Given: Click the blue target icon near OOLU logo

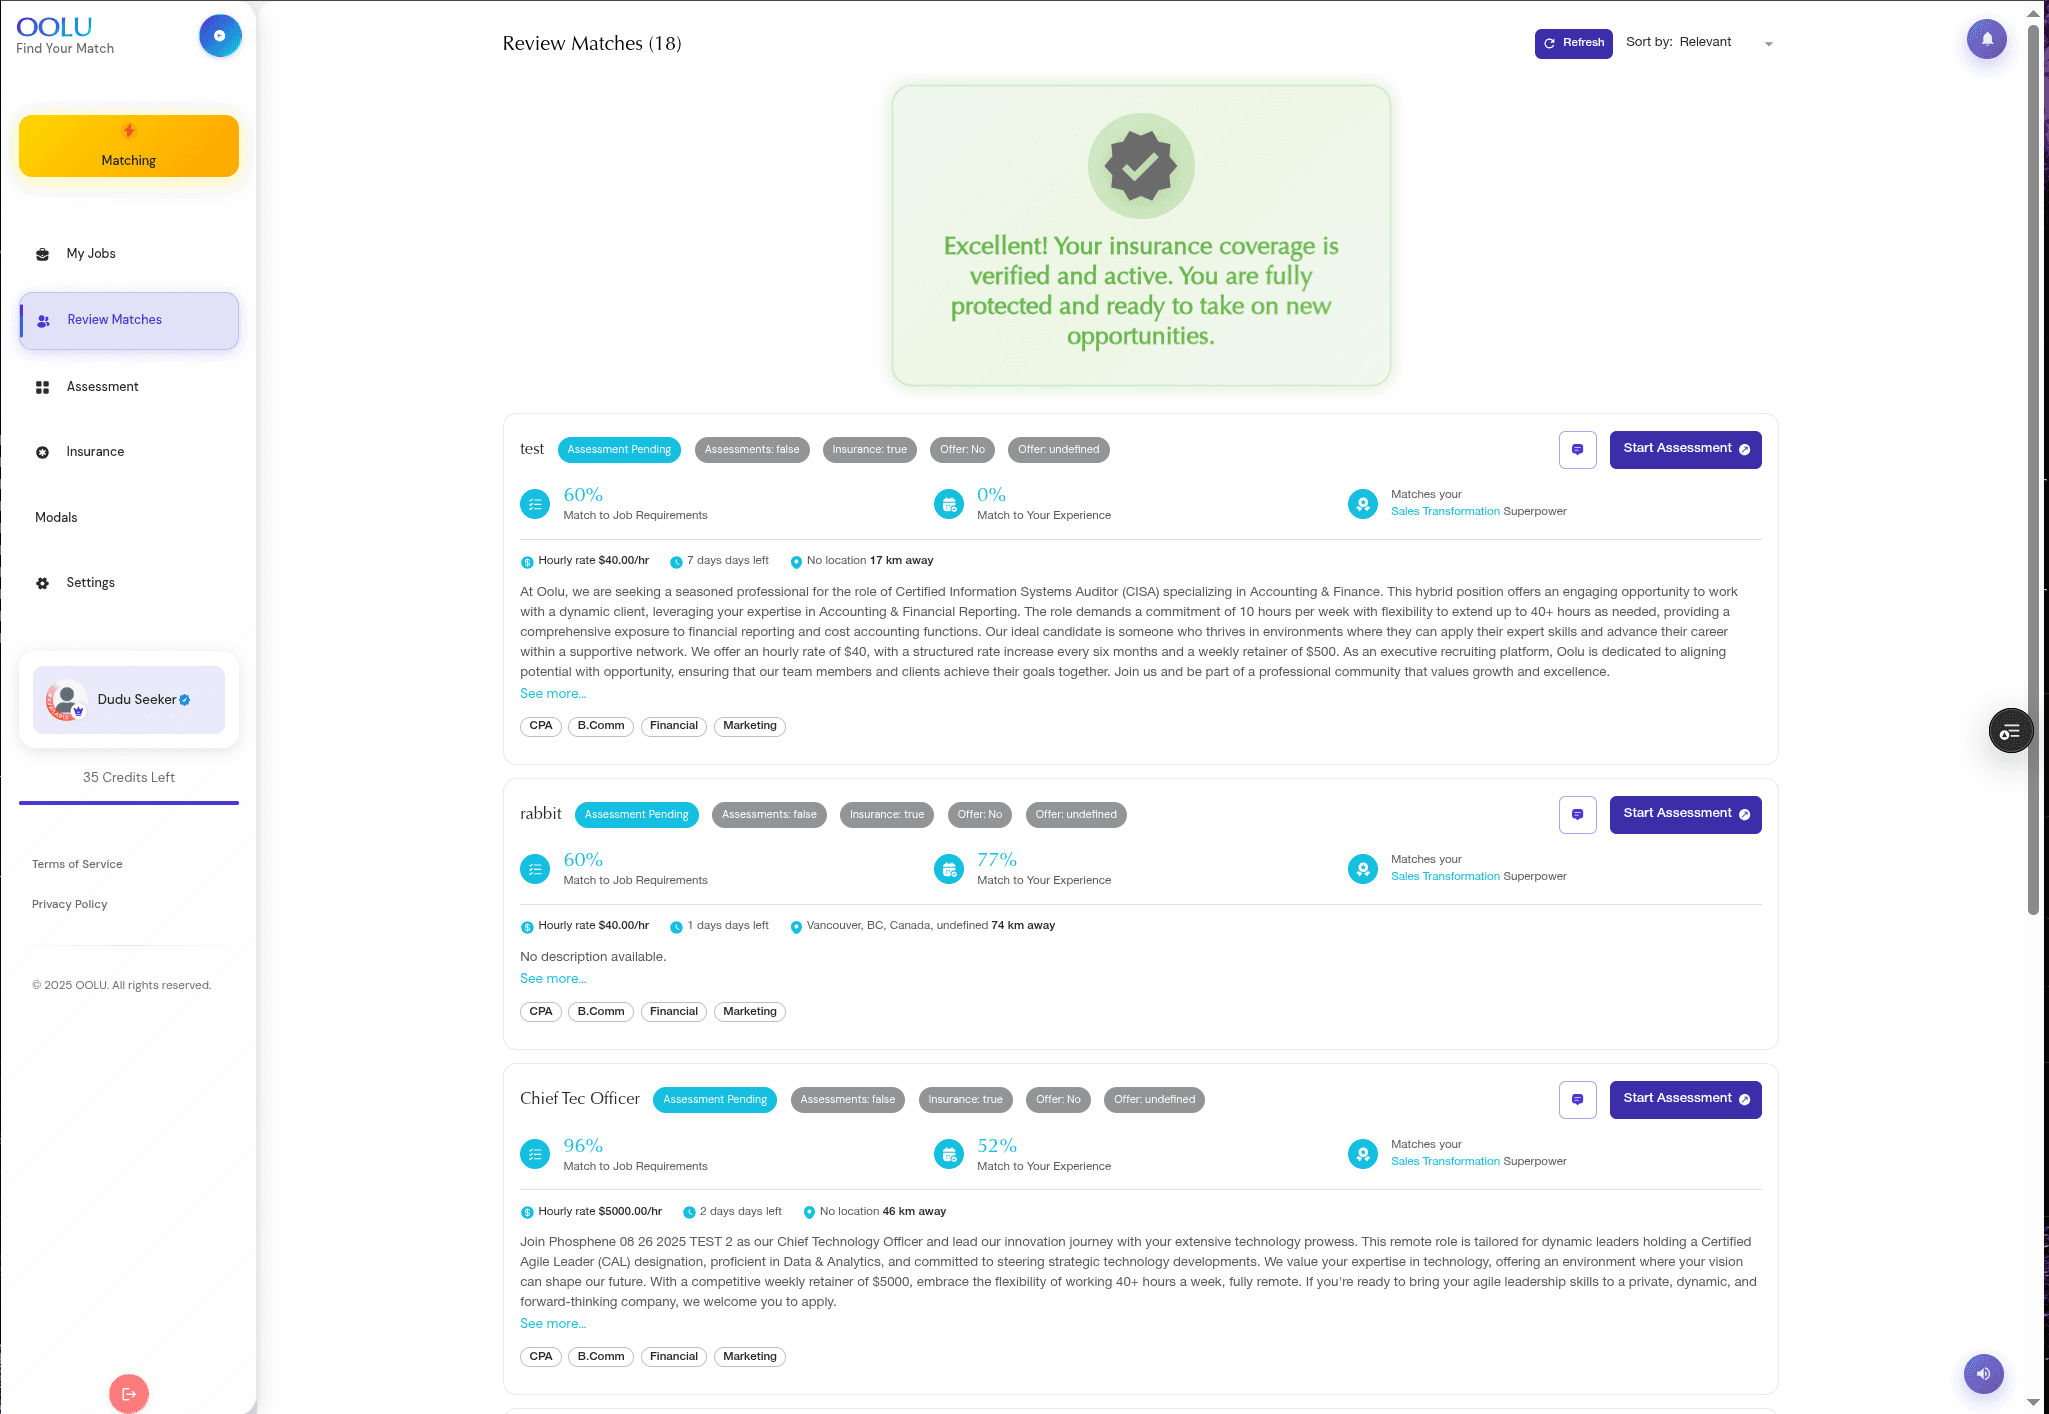Looking at the screenshot, I should 220,34.
